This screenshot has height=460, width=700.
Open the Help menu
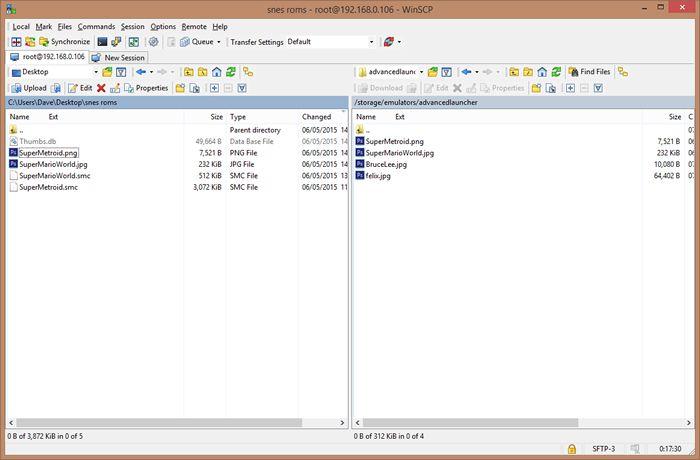(x=220, y=27)
